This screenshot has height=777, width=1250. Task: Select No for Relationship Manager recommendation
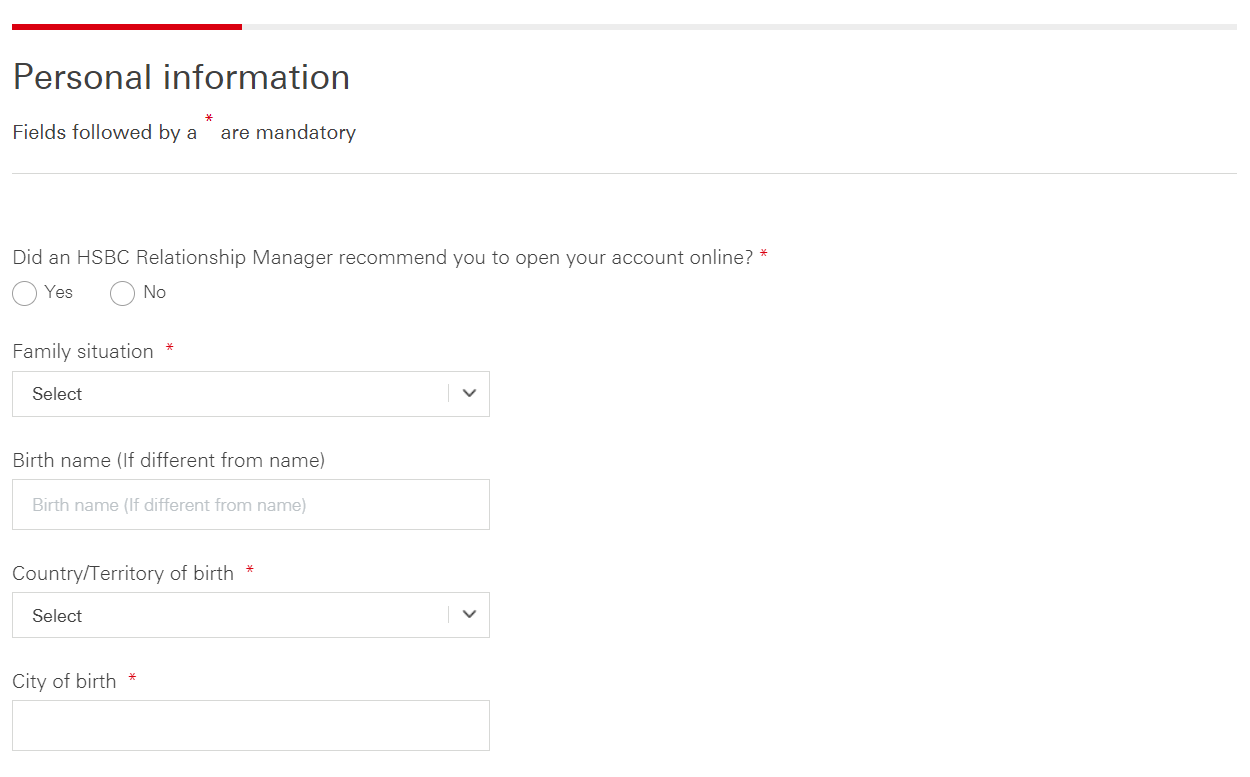coord(122,294)
